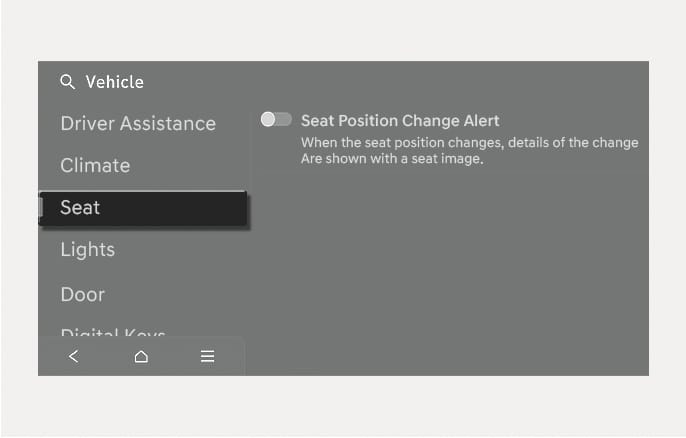
Task: Click the "shown with a seat image" line
Action: tap(392, 158)
